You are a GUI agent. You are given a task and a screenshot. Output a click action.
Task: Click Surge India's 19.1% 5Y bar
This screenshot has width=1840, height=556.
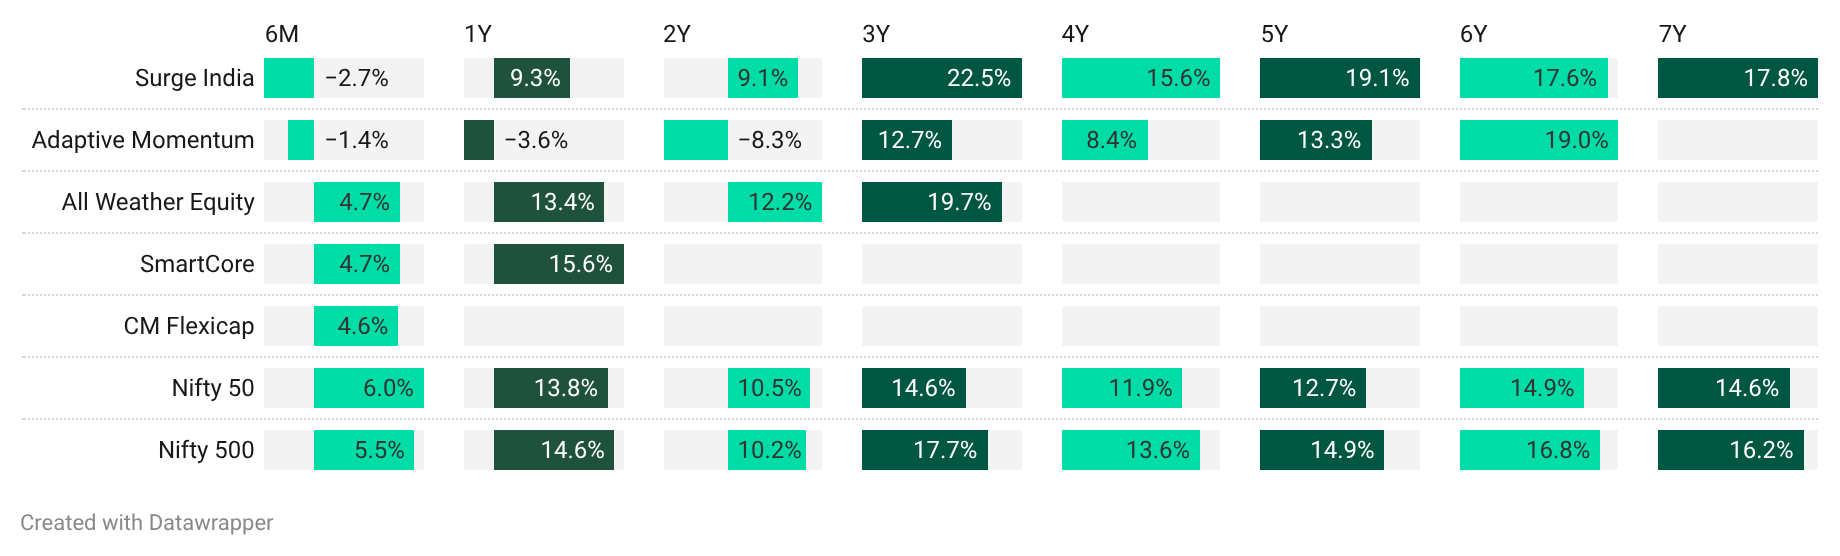point(1339,78)
